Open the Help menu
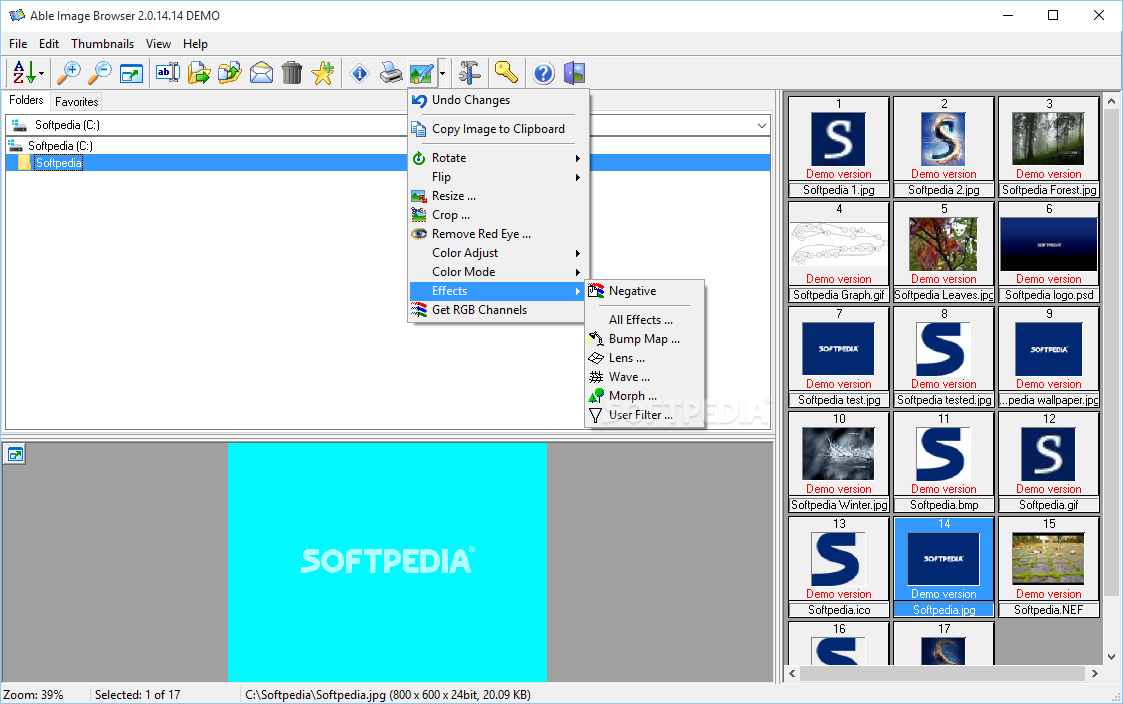The image size is (1123, 704). [195, 44]
